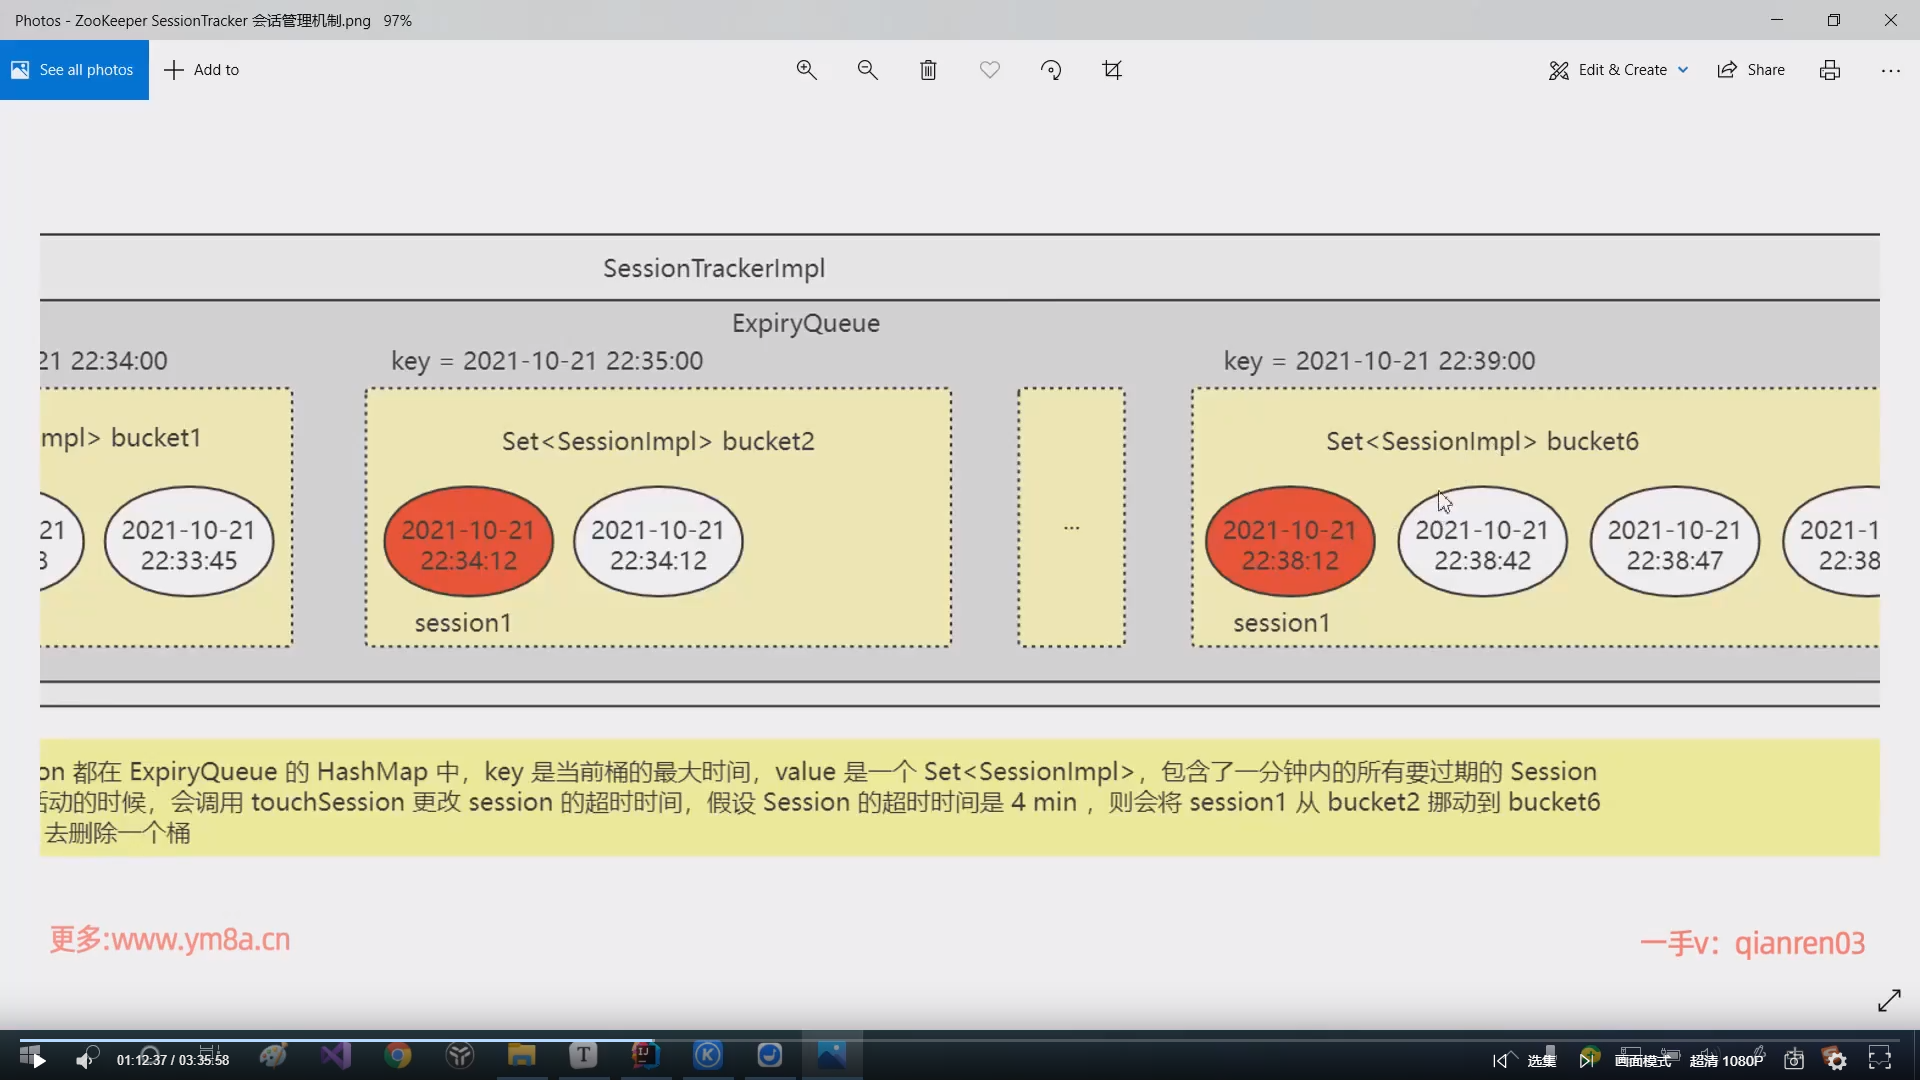Toggle 画面模式 picture mode option
1920x1080 pixels.
point(1642,1060)
